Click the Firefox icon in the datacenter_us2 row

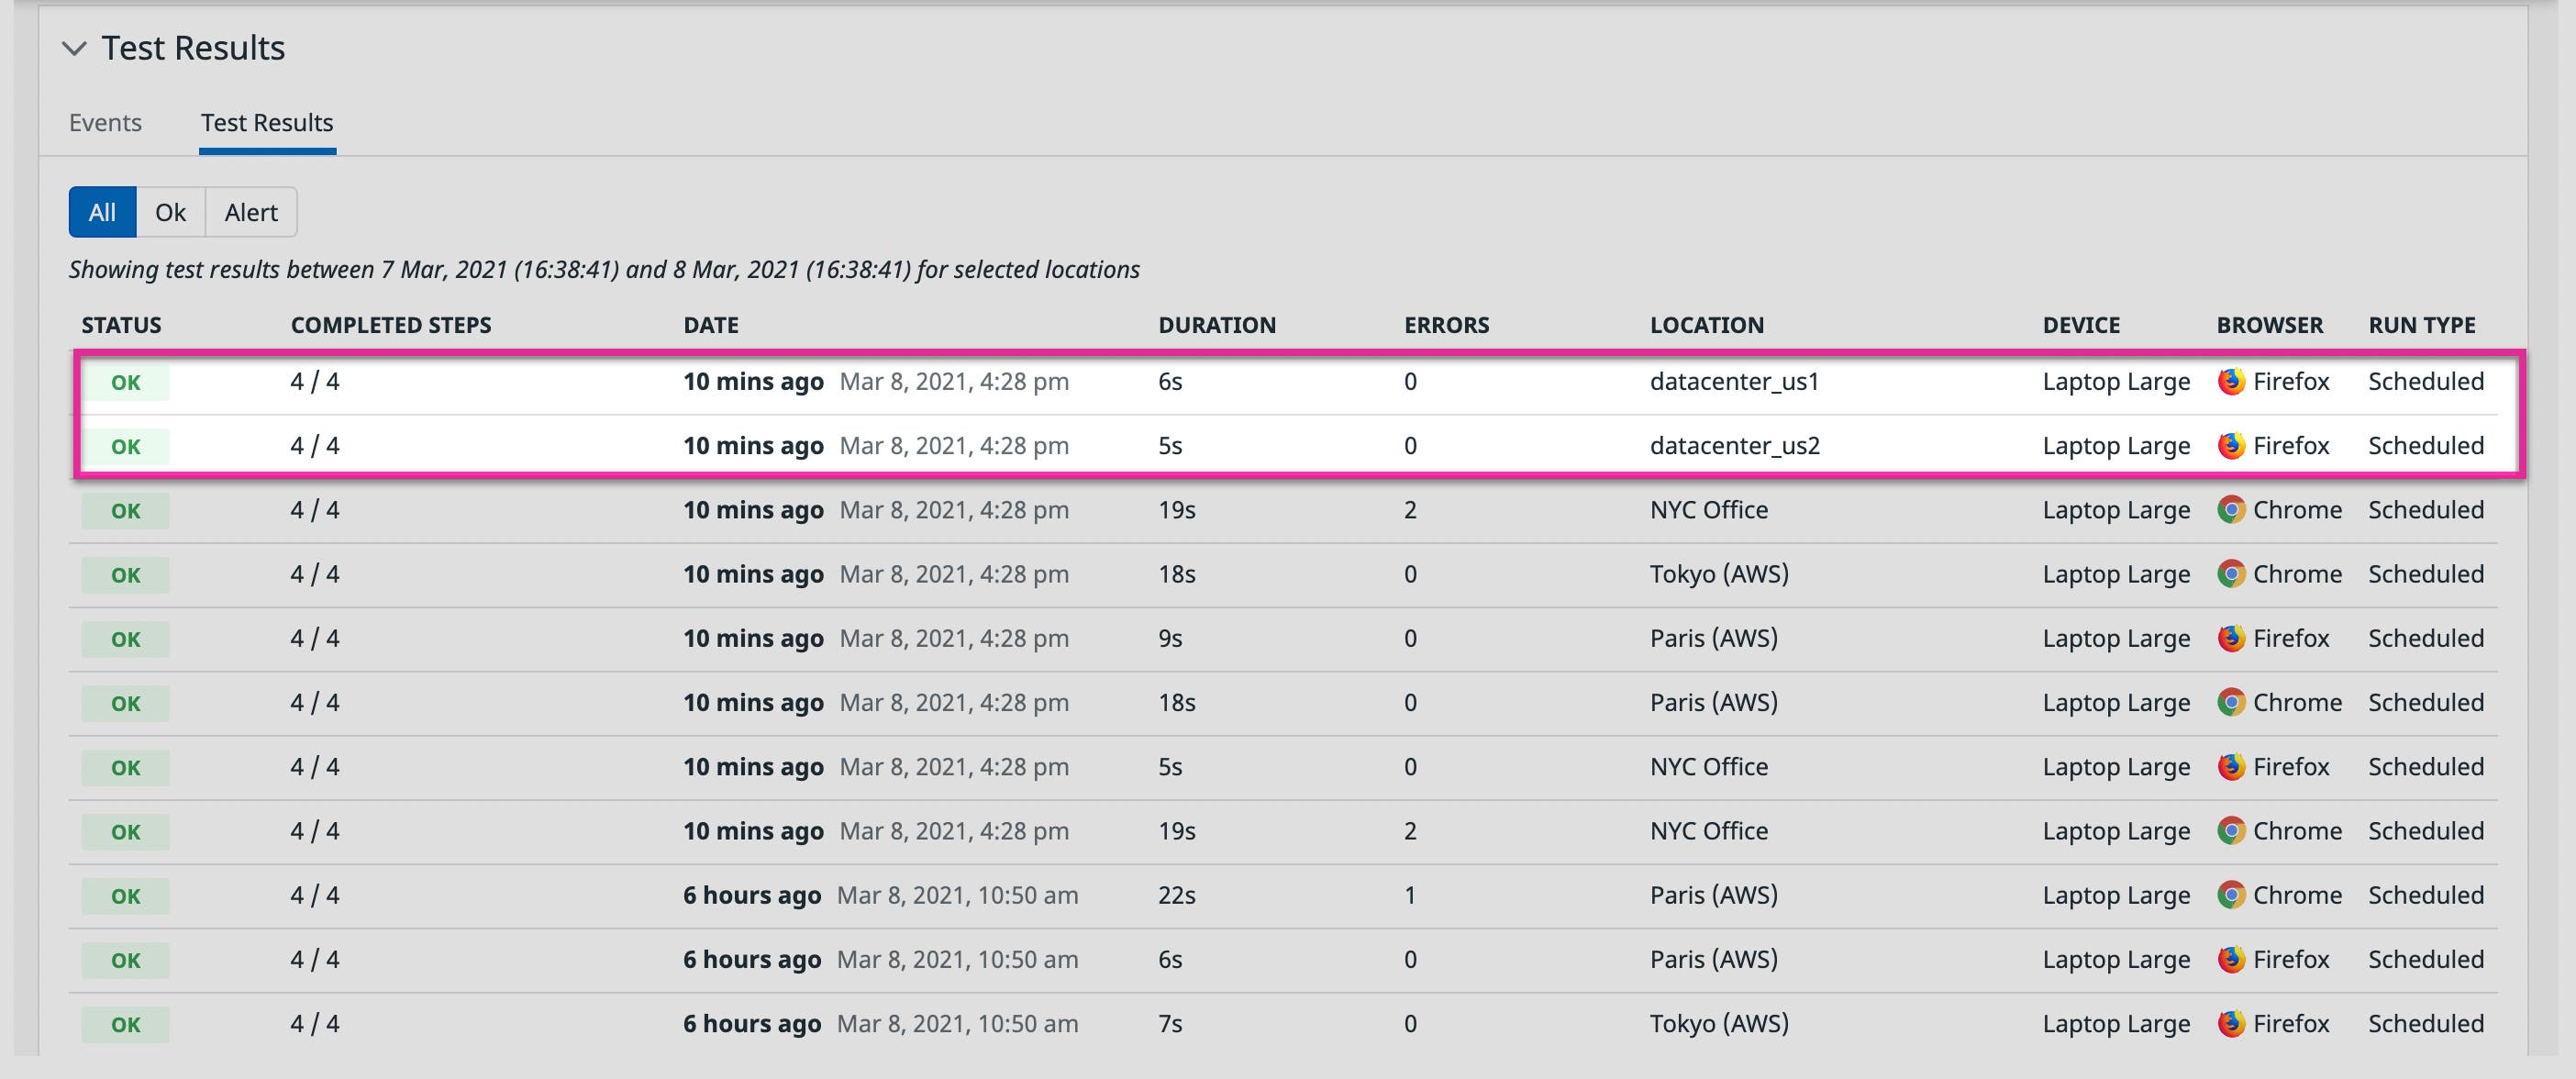[x=2234, y=446]
